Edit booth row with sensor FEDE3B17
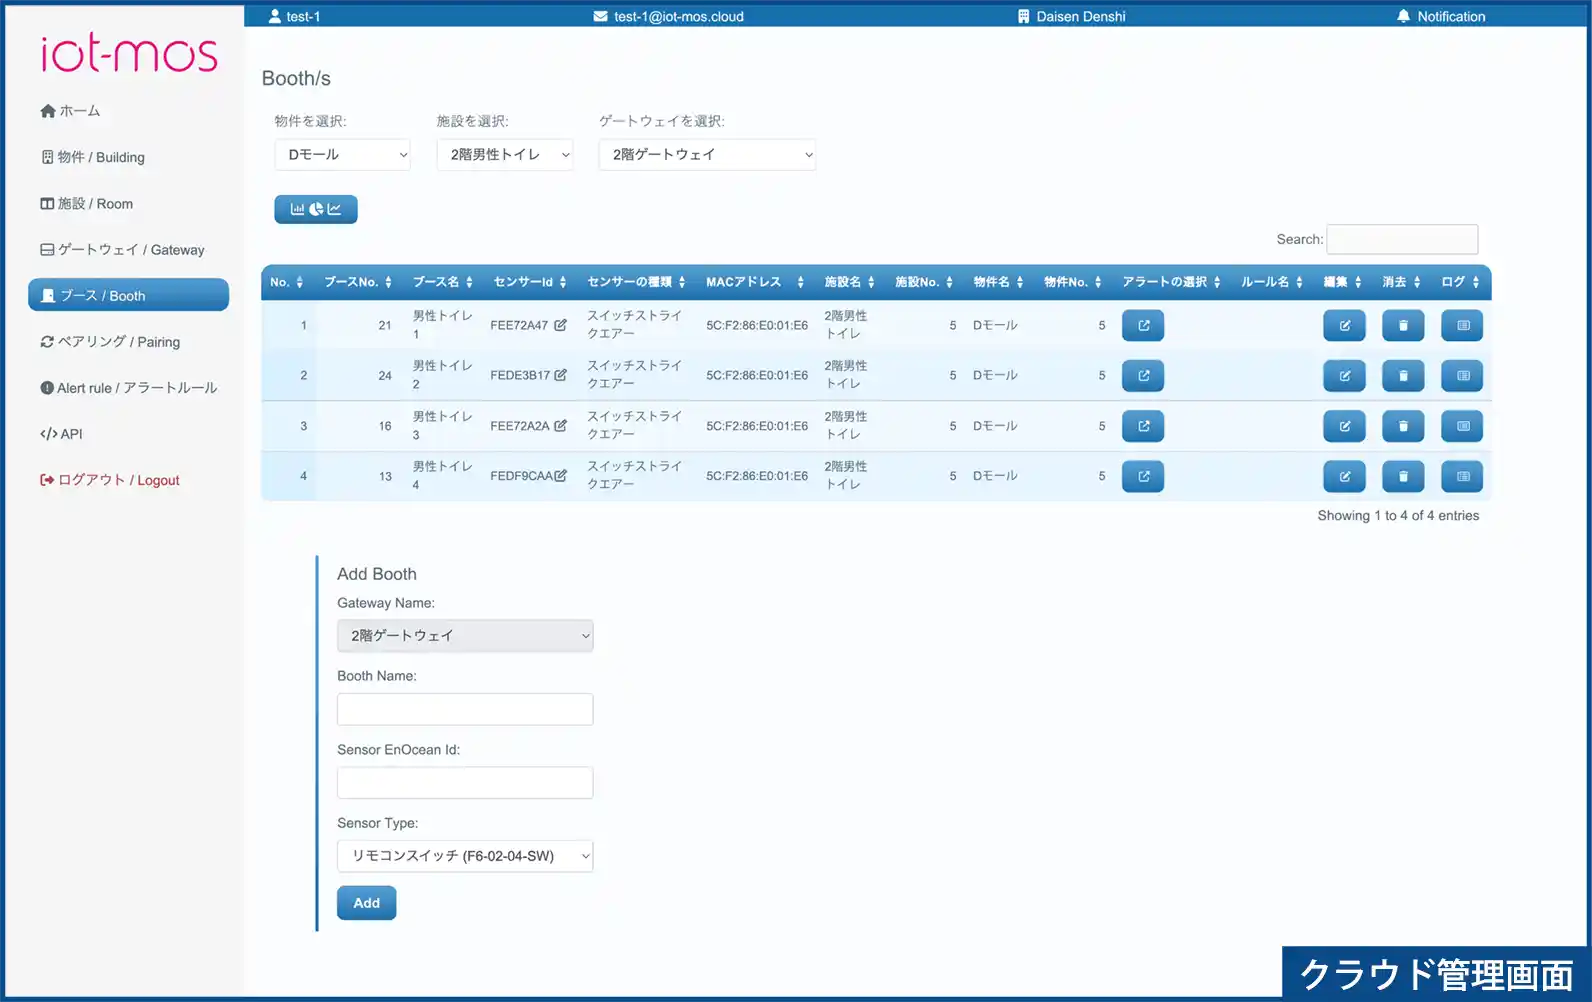Viewport: 1592px width, 1002px height. click(x=1344, y=375)
